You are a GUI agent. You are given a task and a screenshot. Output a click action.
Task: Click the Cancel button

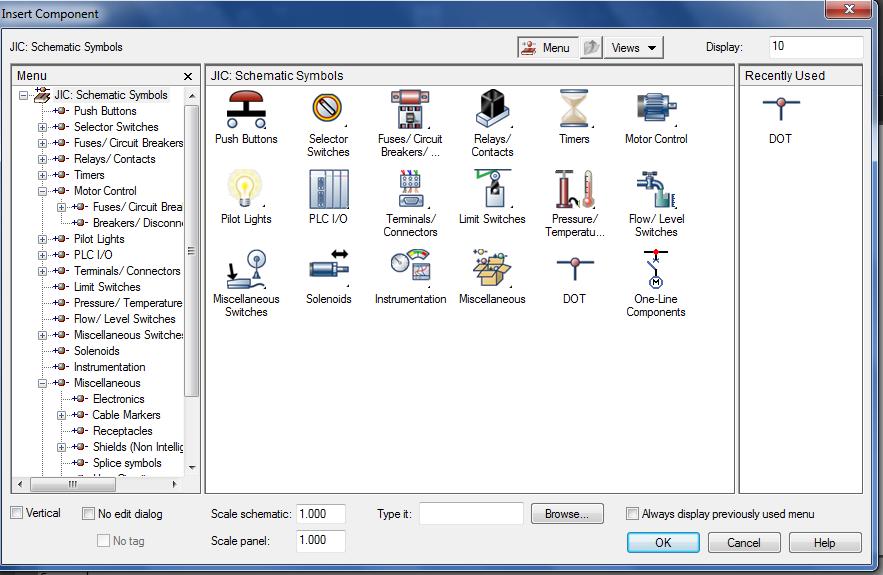(x=743, y=542)
